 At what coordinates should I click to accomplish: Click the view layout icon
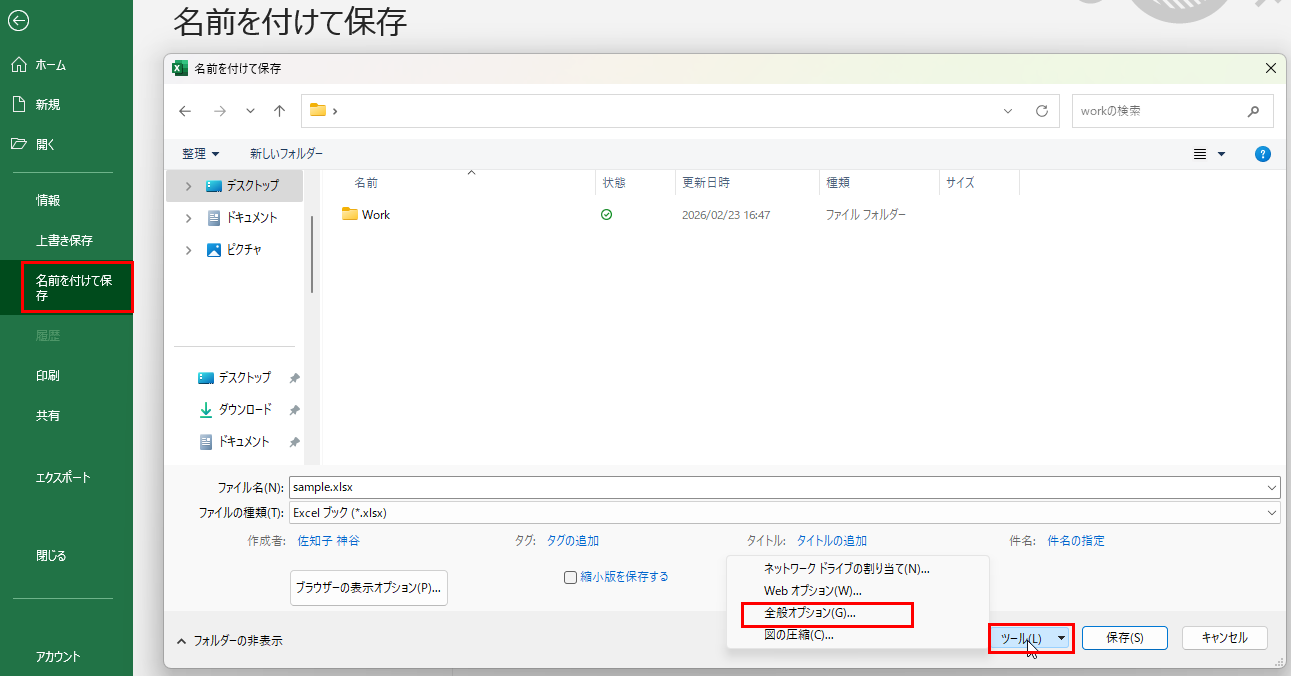coord(1201,154)
